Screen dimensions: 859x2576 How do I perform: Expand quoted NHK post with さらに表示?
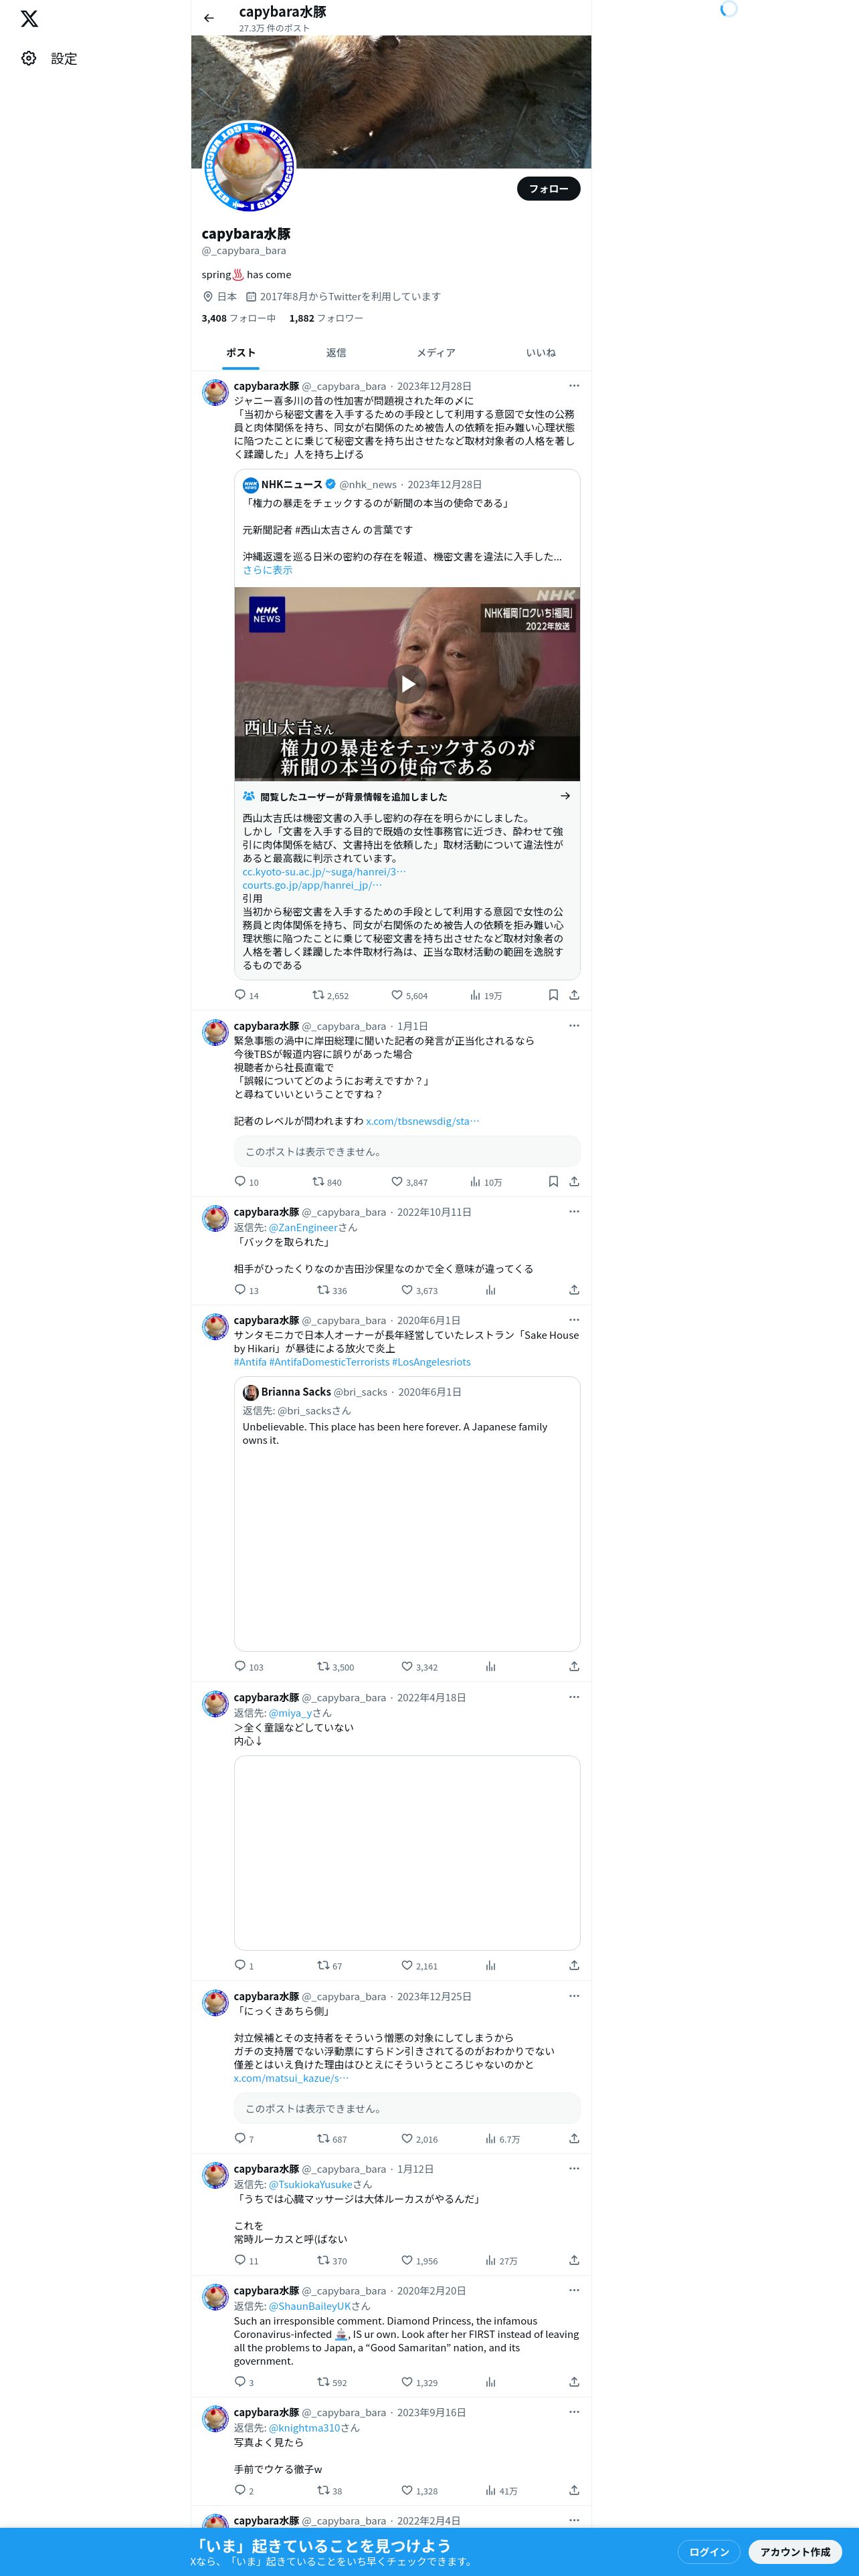coord(267,570)
